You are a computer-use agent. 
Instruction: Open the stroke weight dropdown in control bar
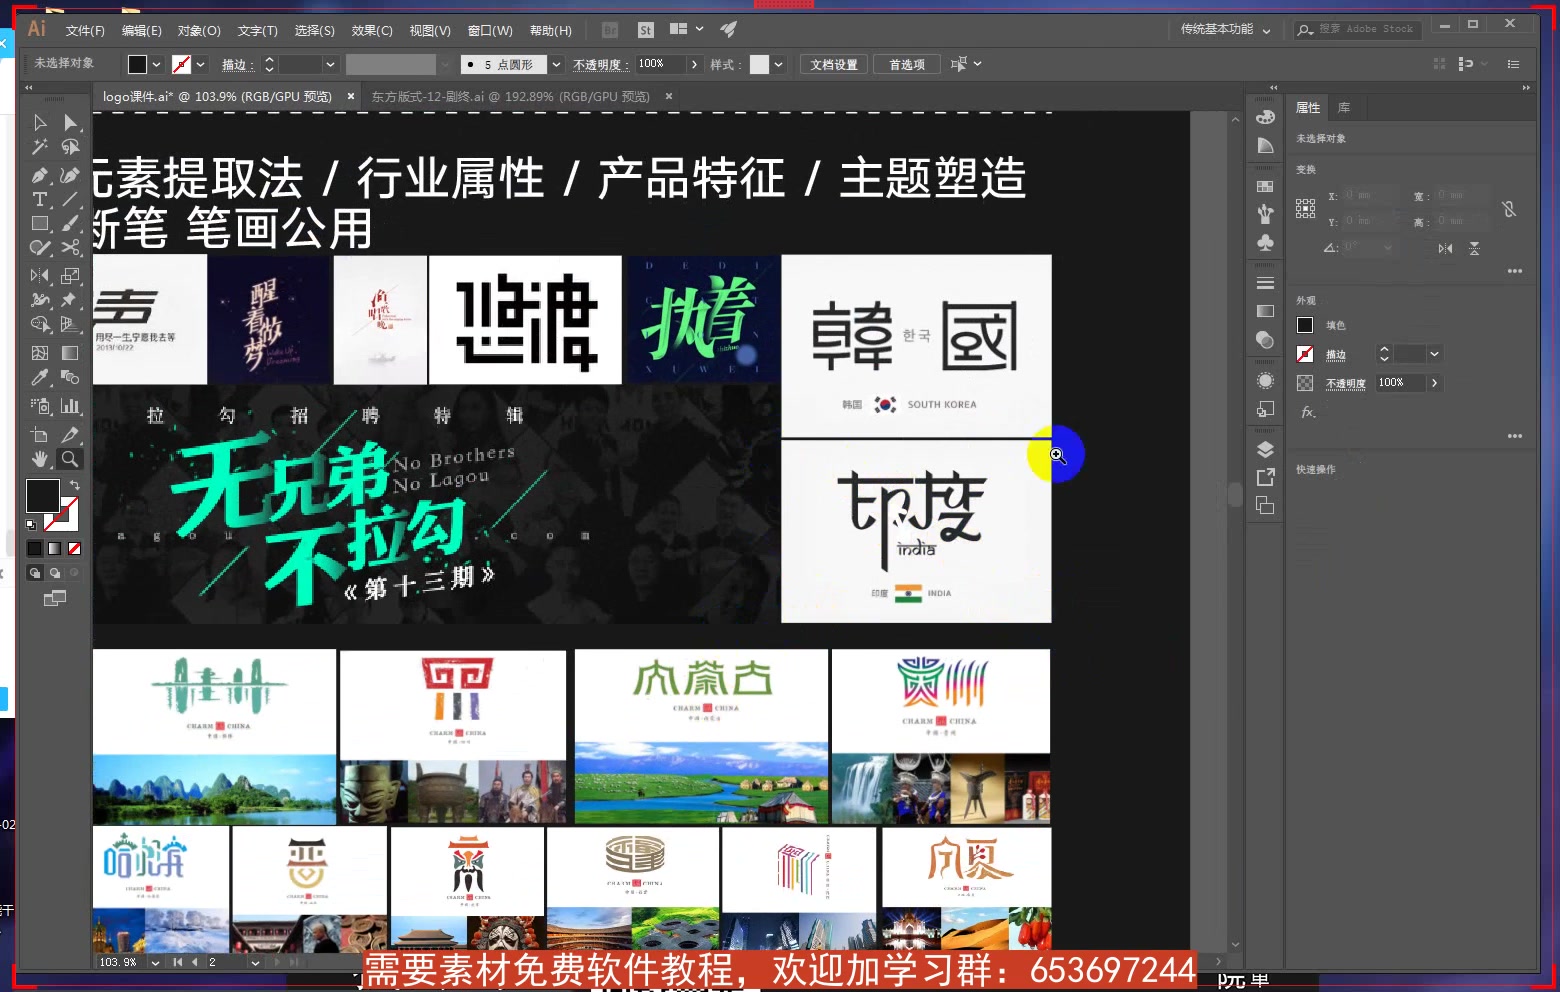[330, 64]
